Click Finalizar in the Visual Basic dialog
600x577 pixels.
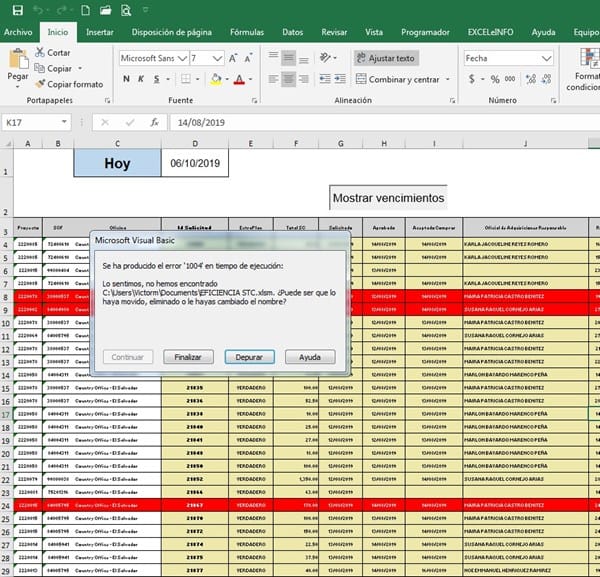(189, 357)
